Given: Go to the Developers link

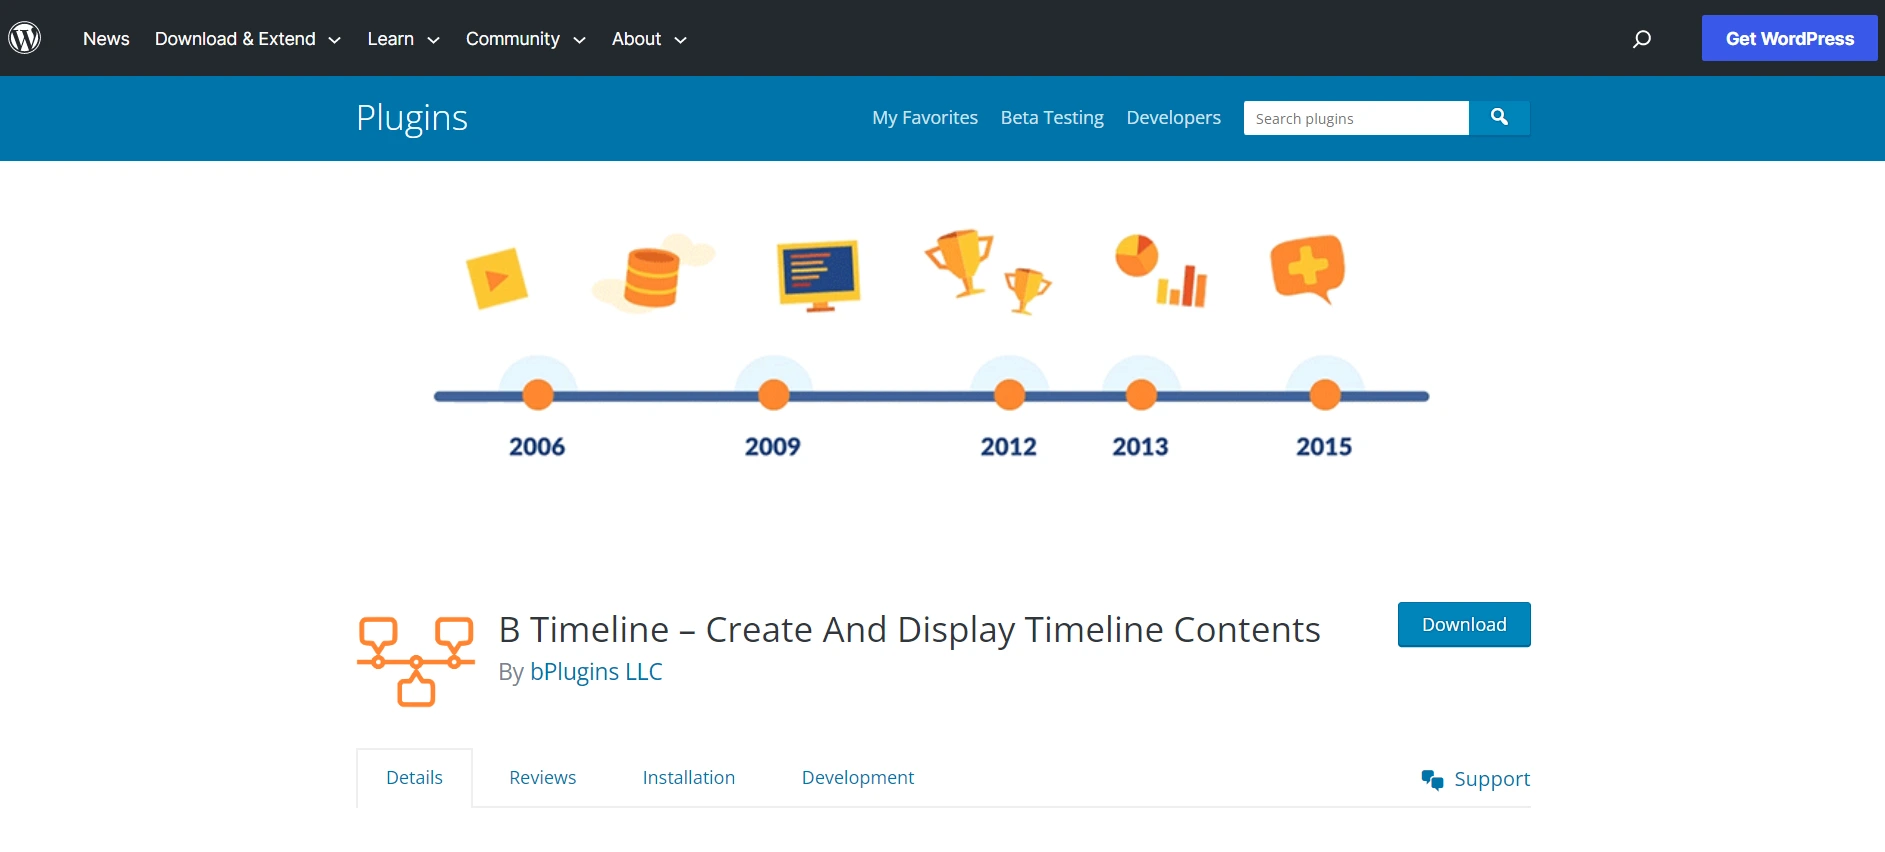Looking at the screenshot, I should (x=1173, y=118).
